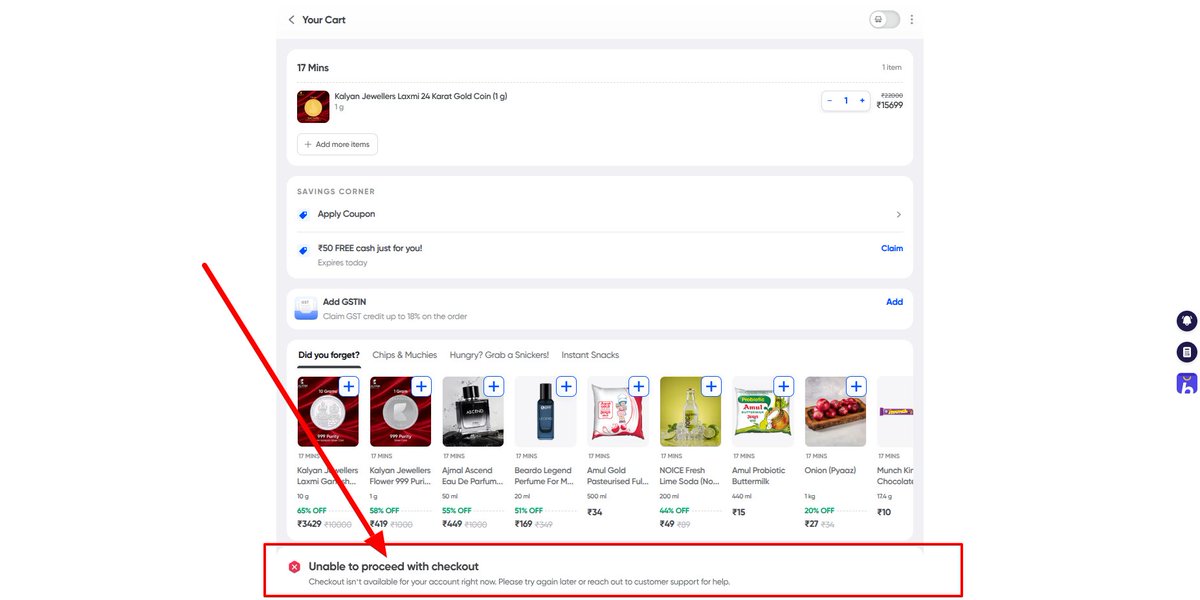Add Kalyan Jewellers Flower 999 Purity coin
Screen dimensions: 1200x600
421,386
